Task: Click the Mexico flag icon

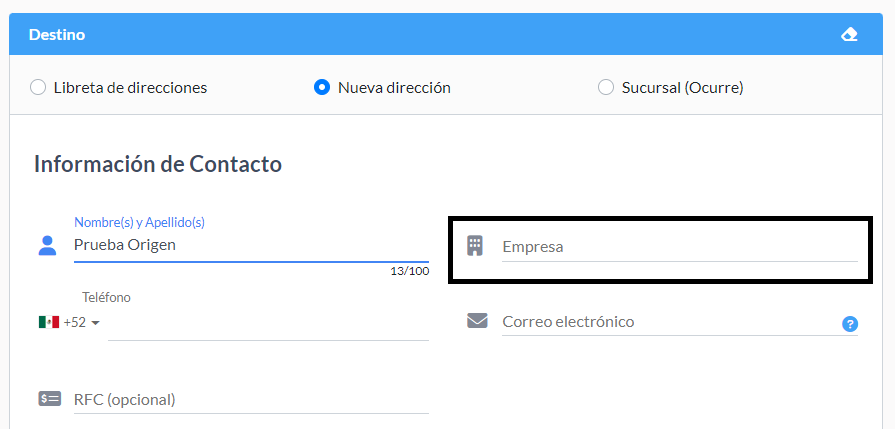Action: point(49,322)
